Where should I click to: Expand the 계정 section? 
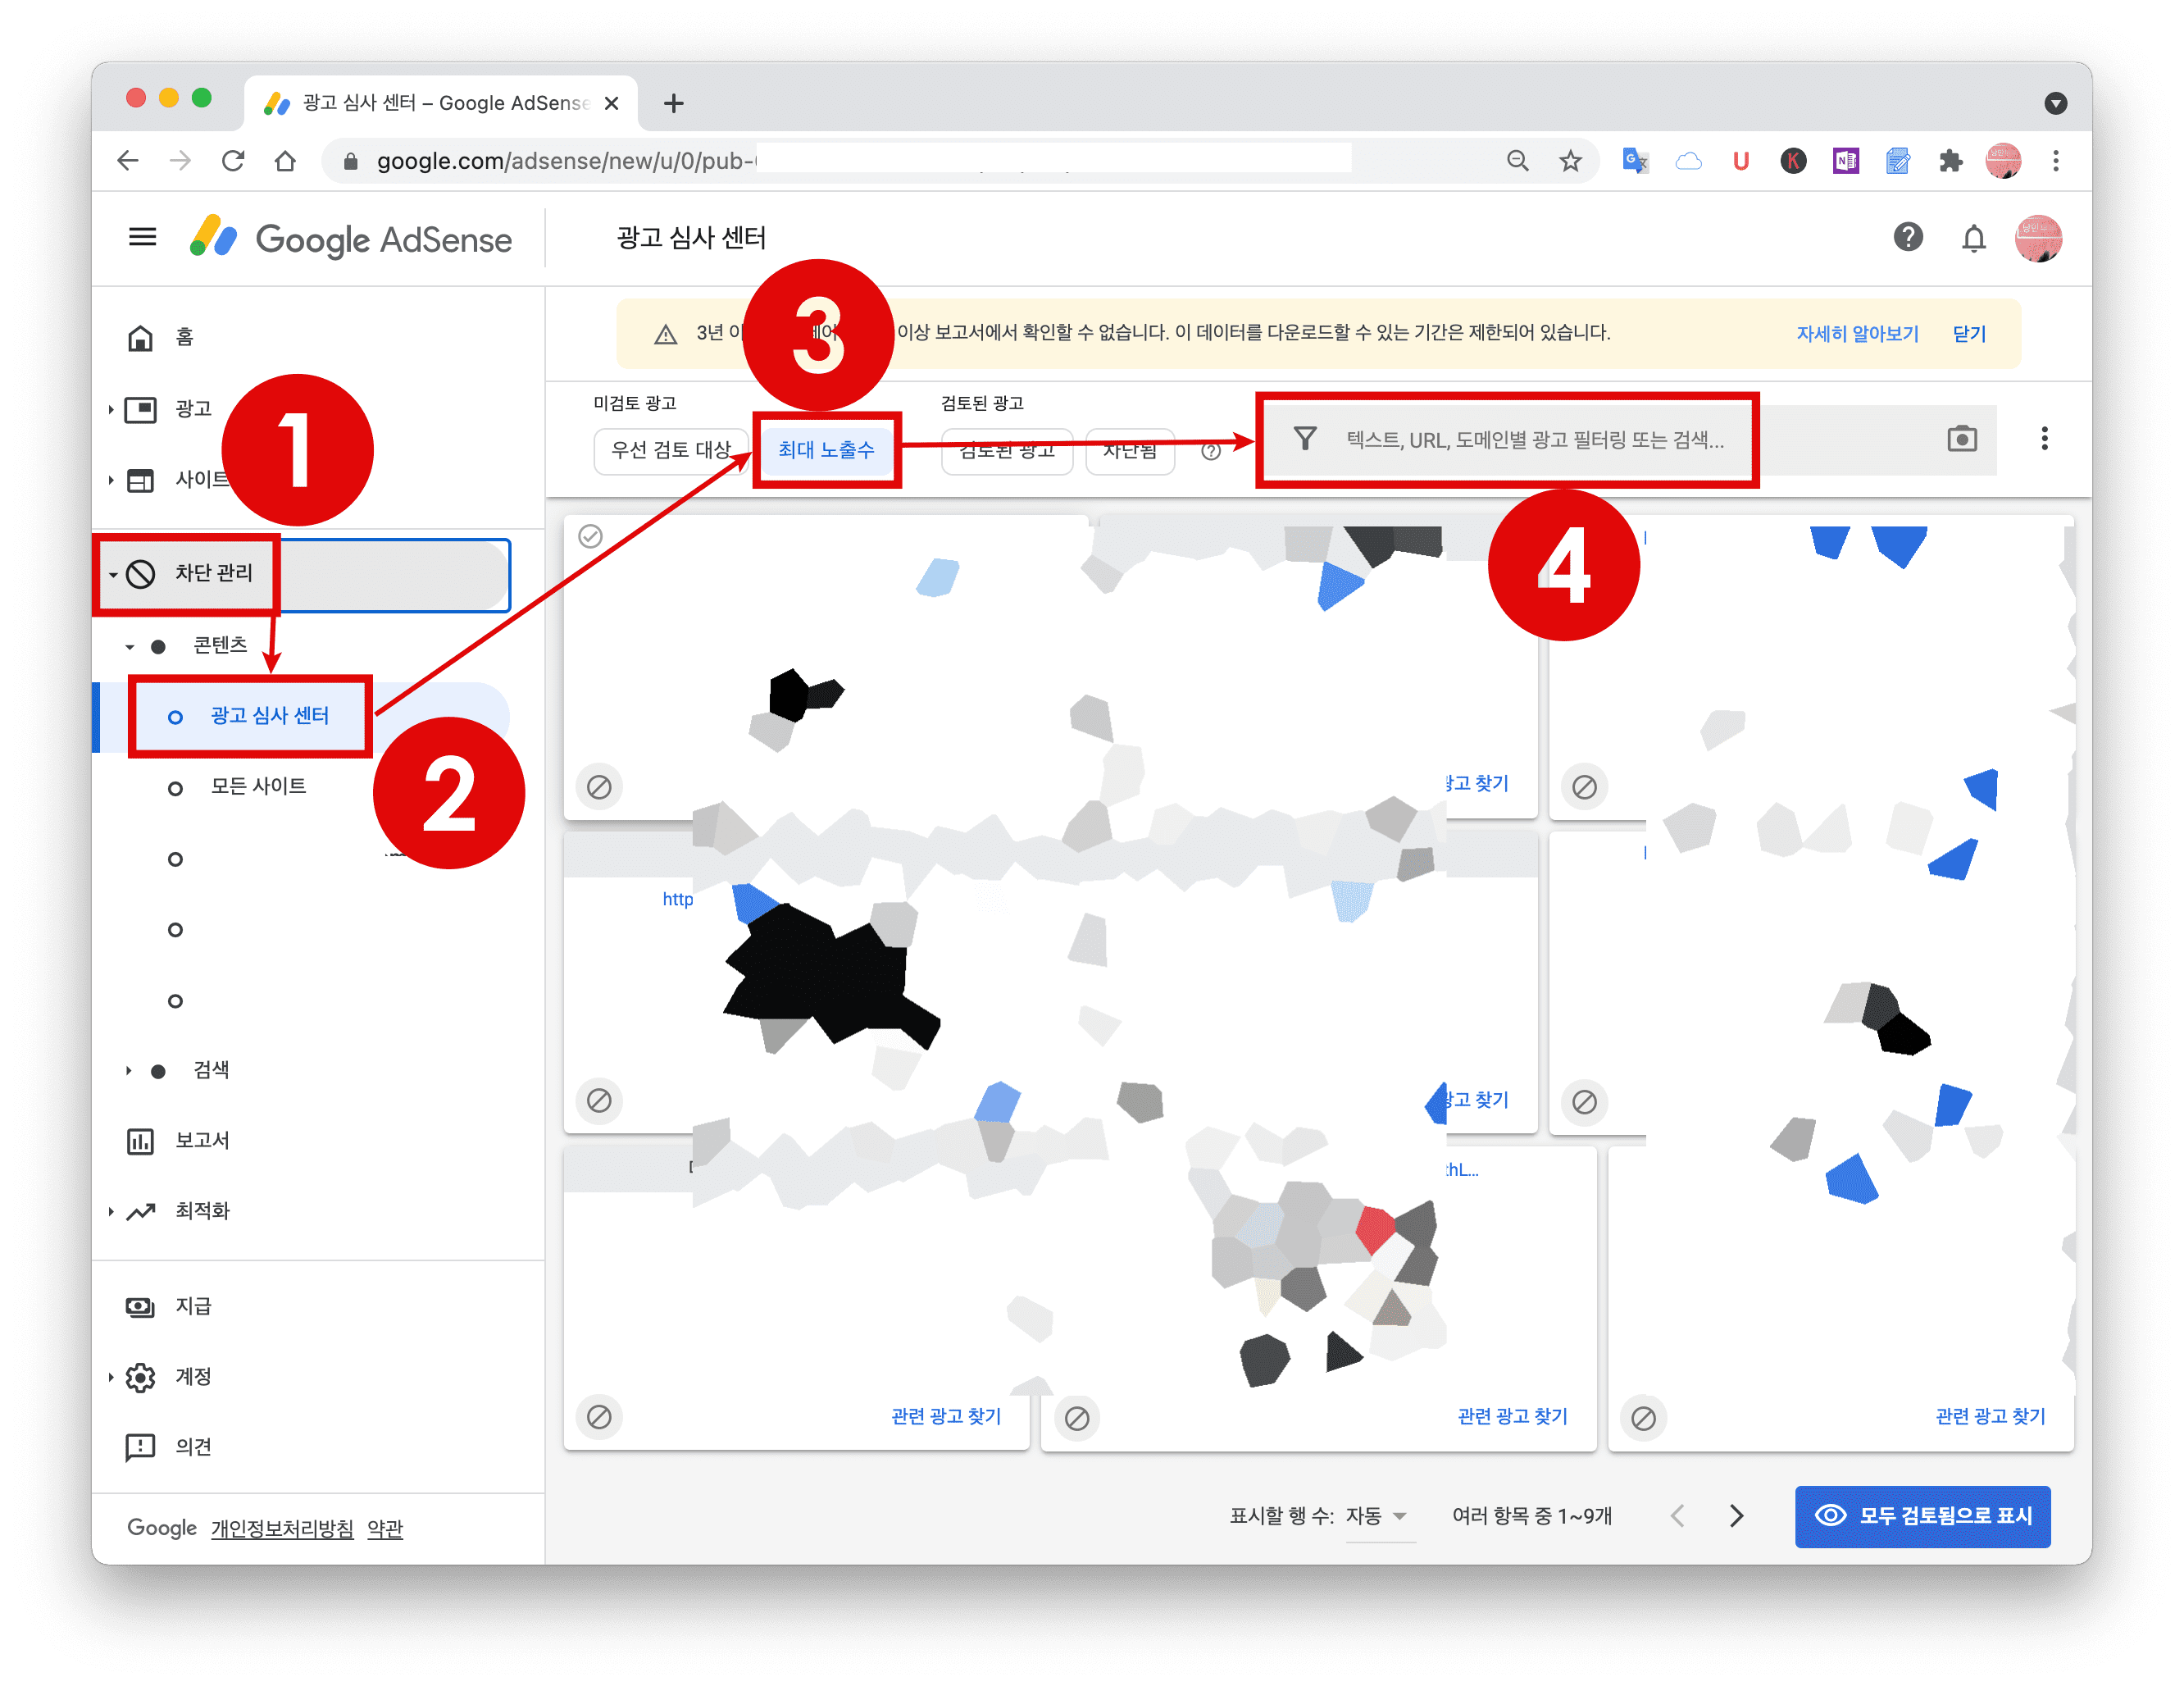tap(110, 1377)
